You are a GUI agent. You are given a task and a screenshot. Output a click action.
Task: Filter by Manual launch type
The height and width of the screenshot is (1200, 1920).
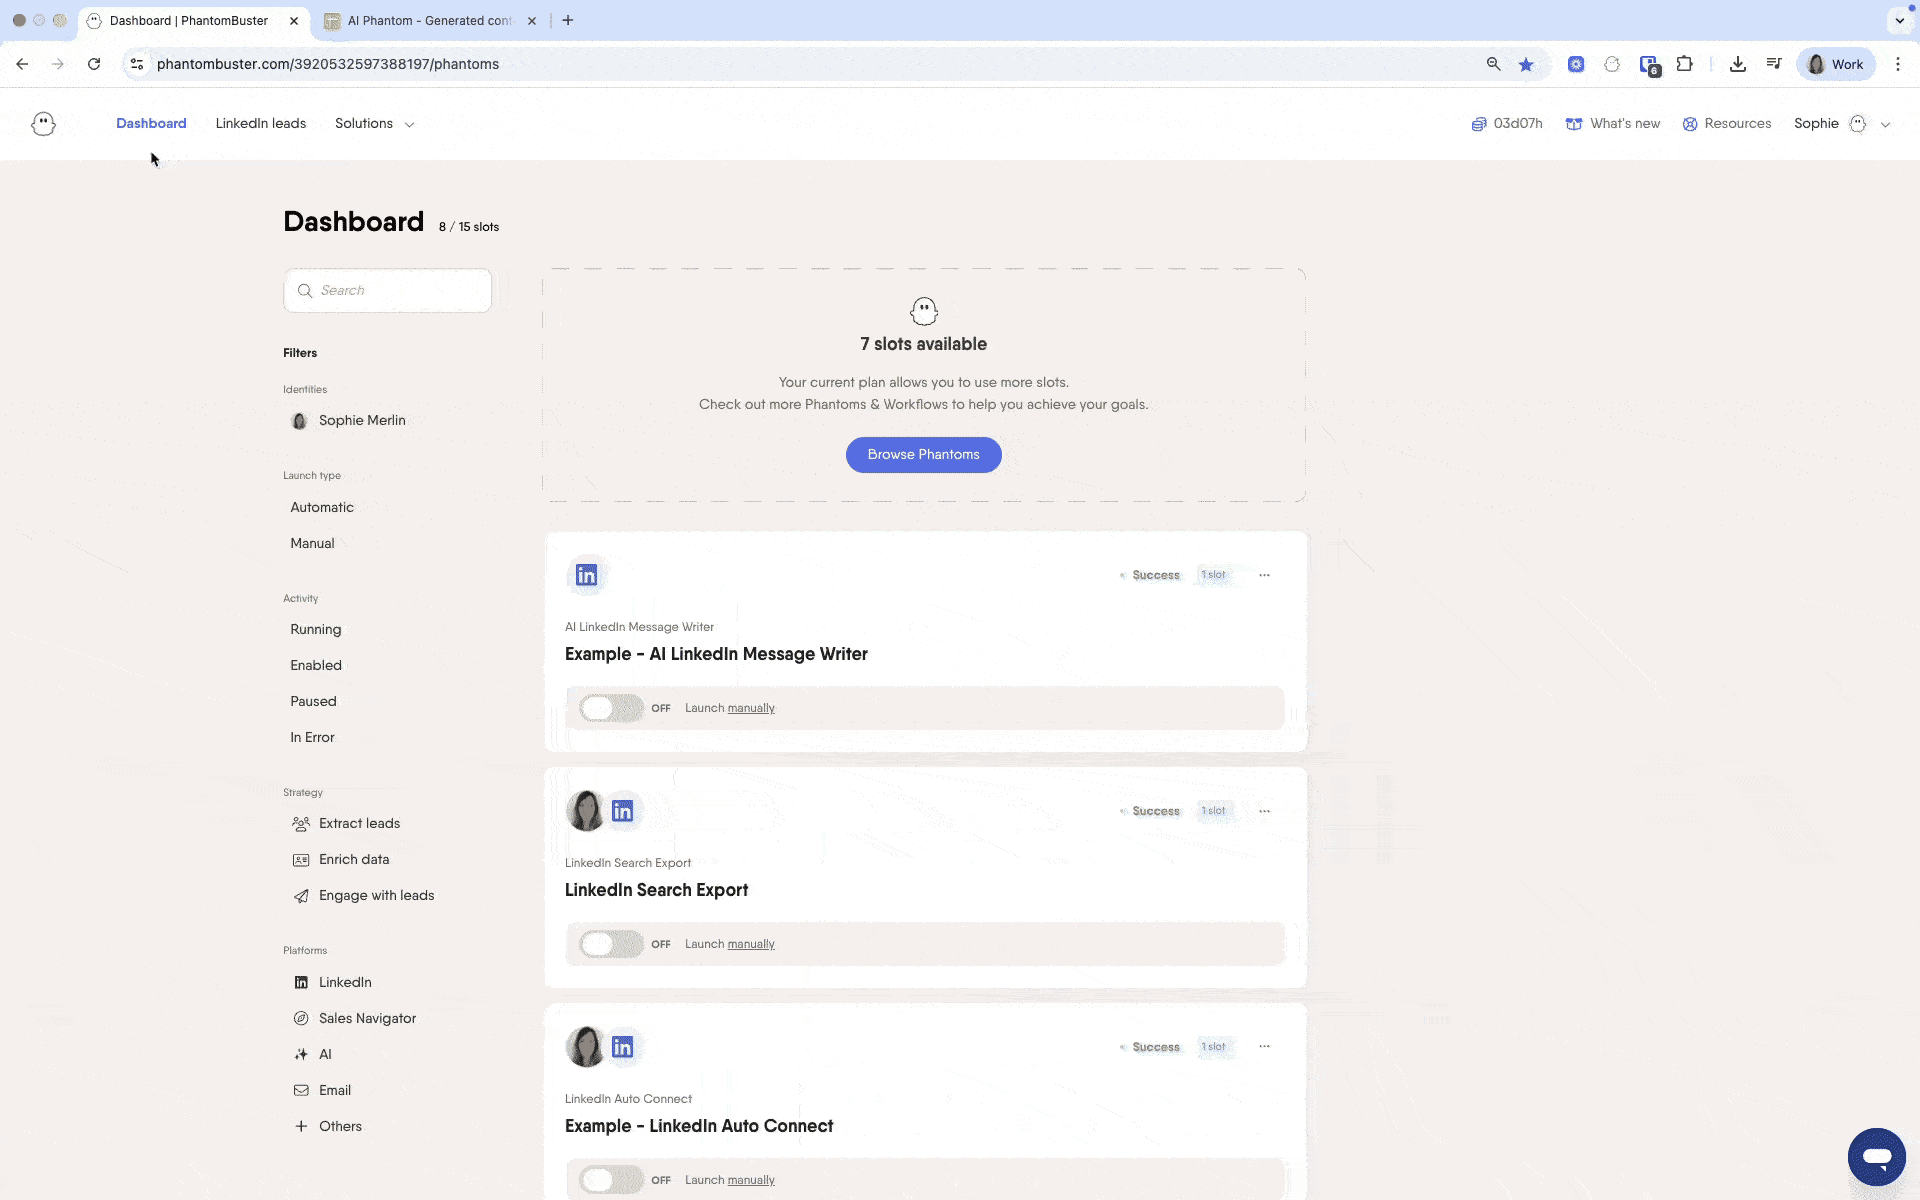tap(312, 543)
